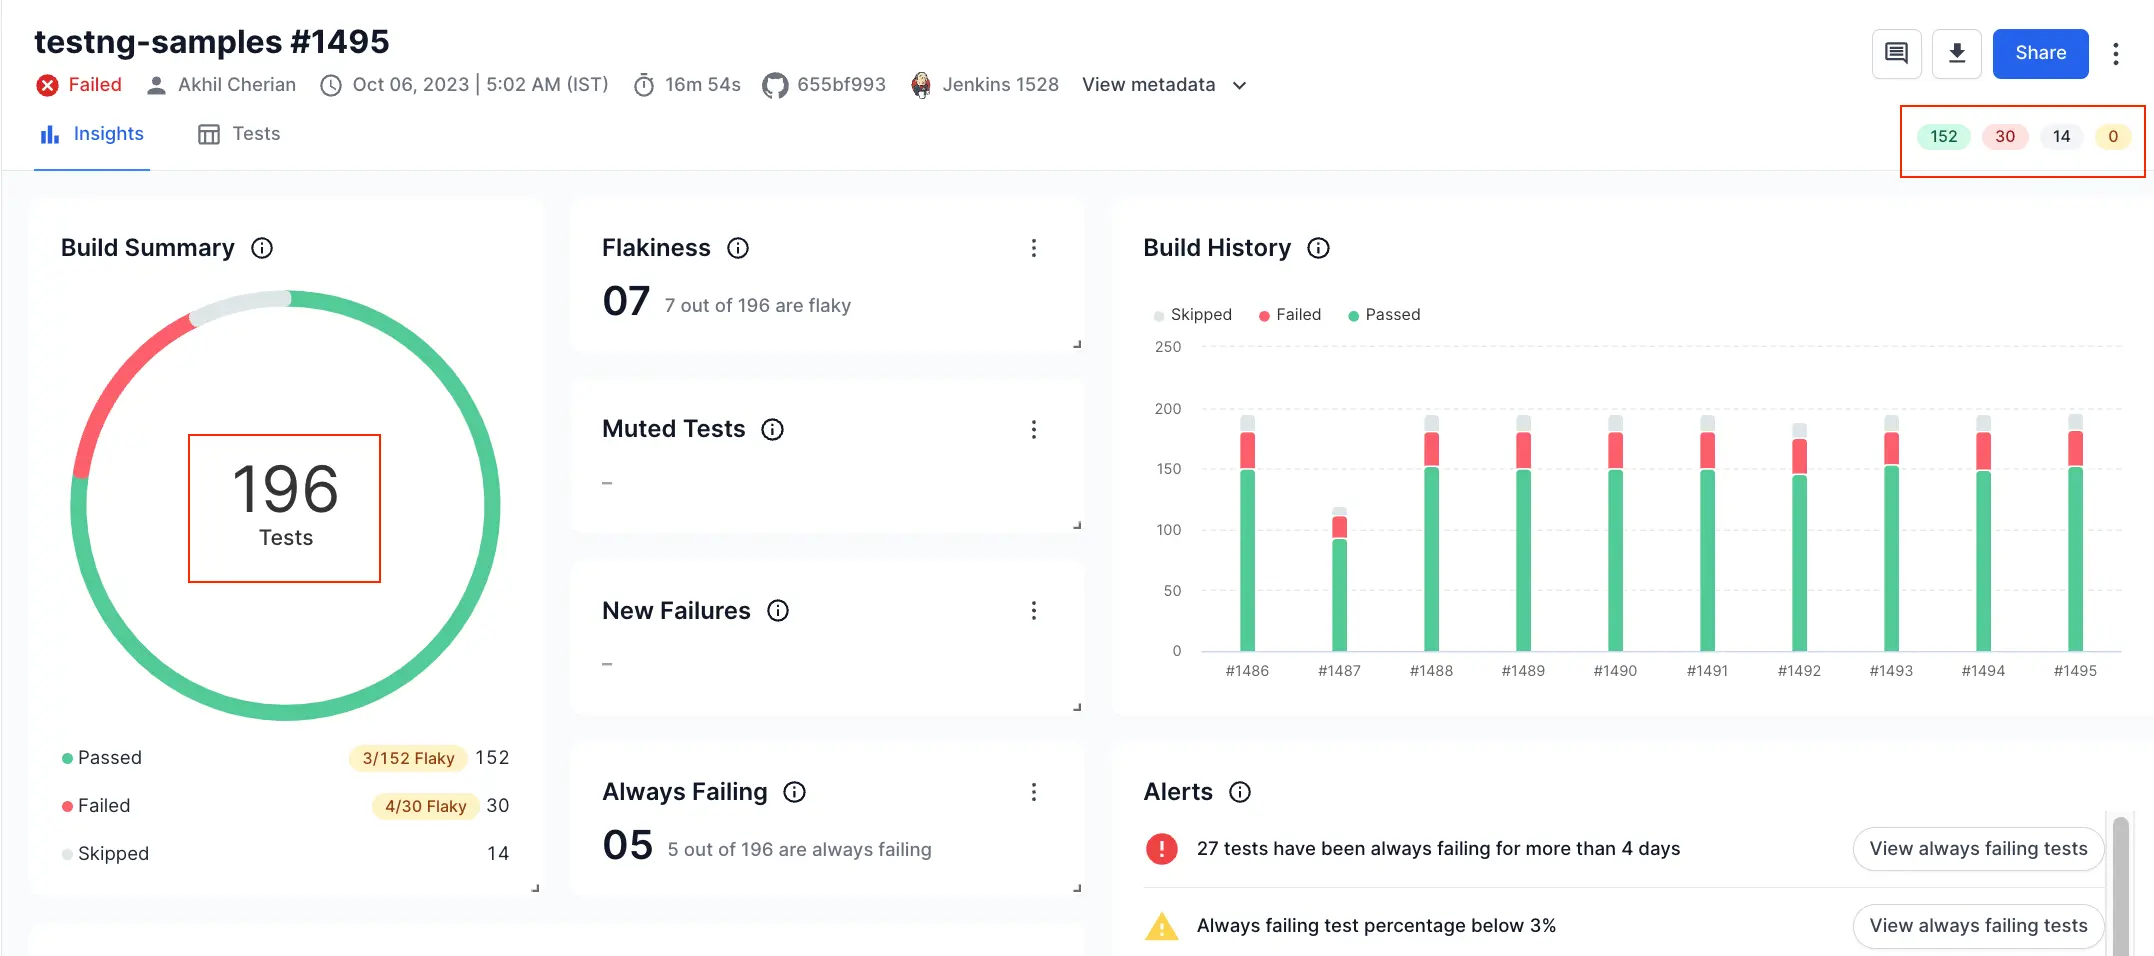2154x956 pixels.
Task: Click the Build History info icon
Action: 1318,248
